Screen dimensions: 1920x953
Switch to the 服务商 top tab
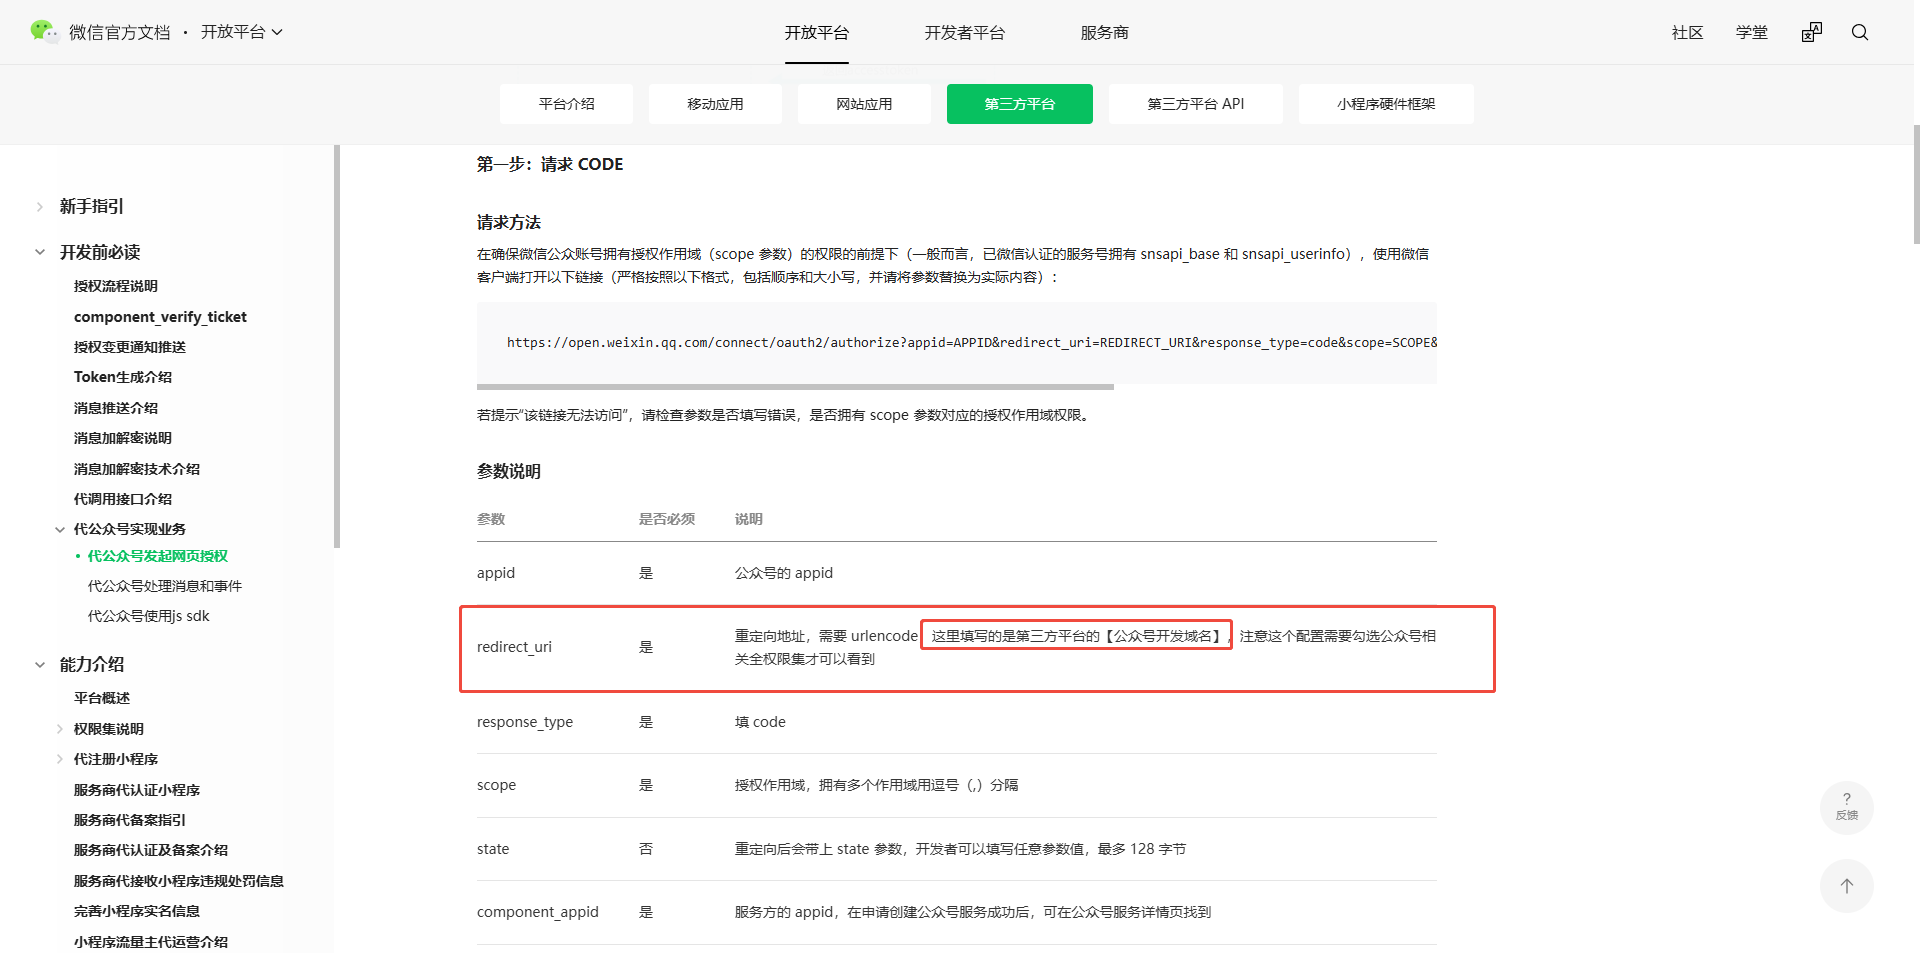pos(1104,33)
